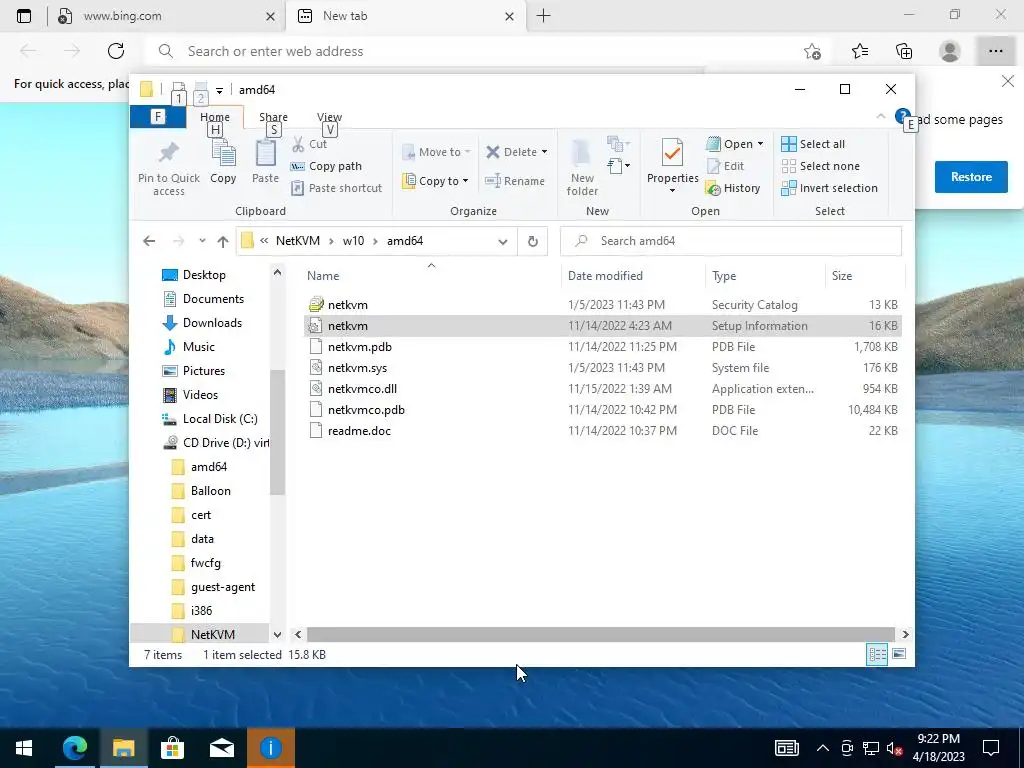Switch to the Home ribbon tab
The image size is (1024, 768).
[x=215, y=117]
